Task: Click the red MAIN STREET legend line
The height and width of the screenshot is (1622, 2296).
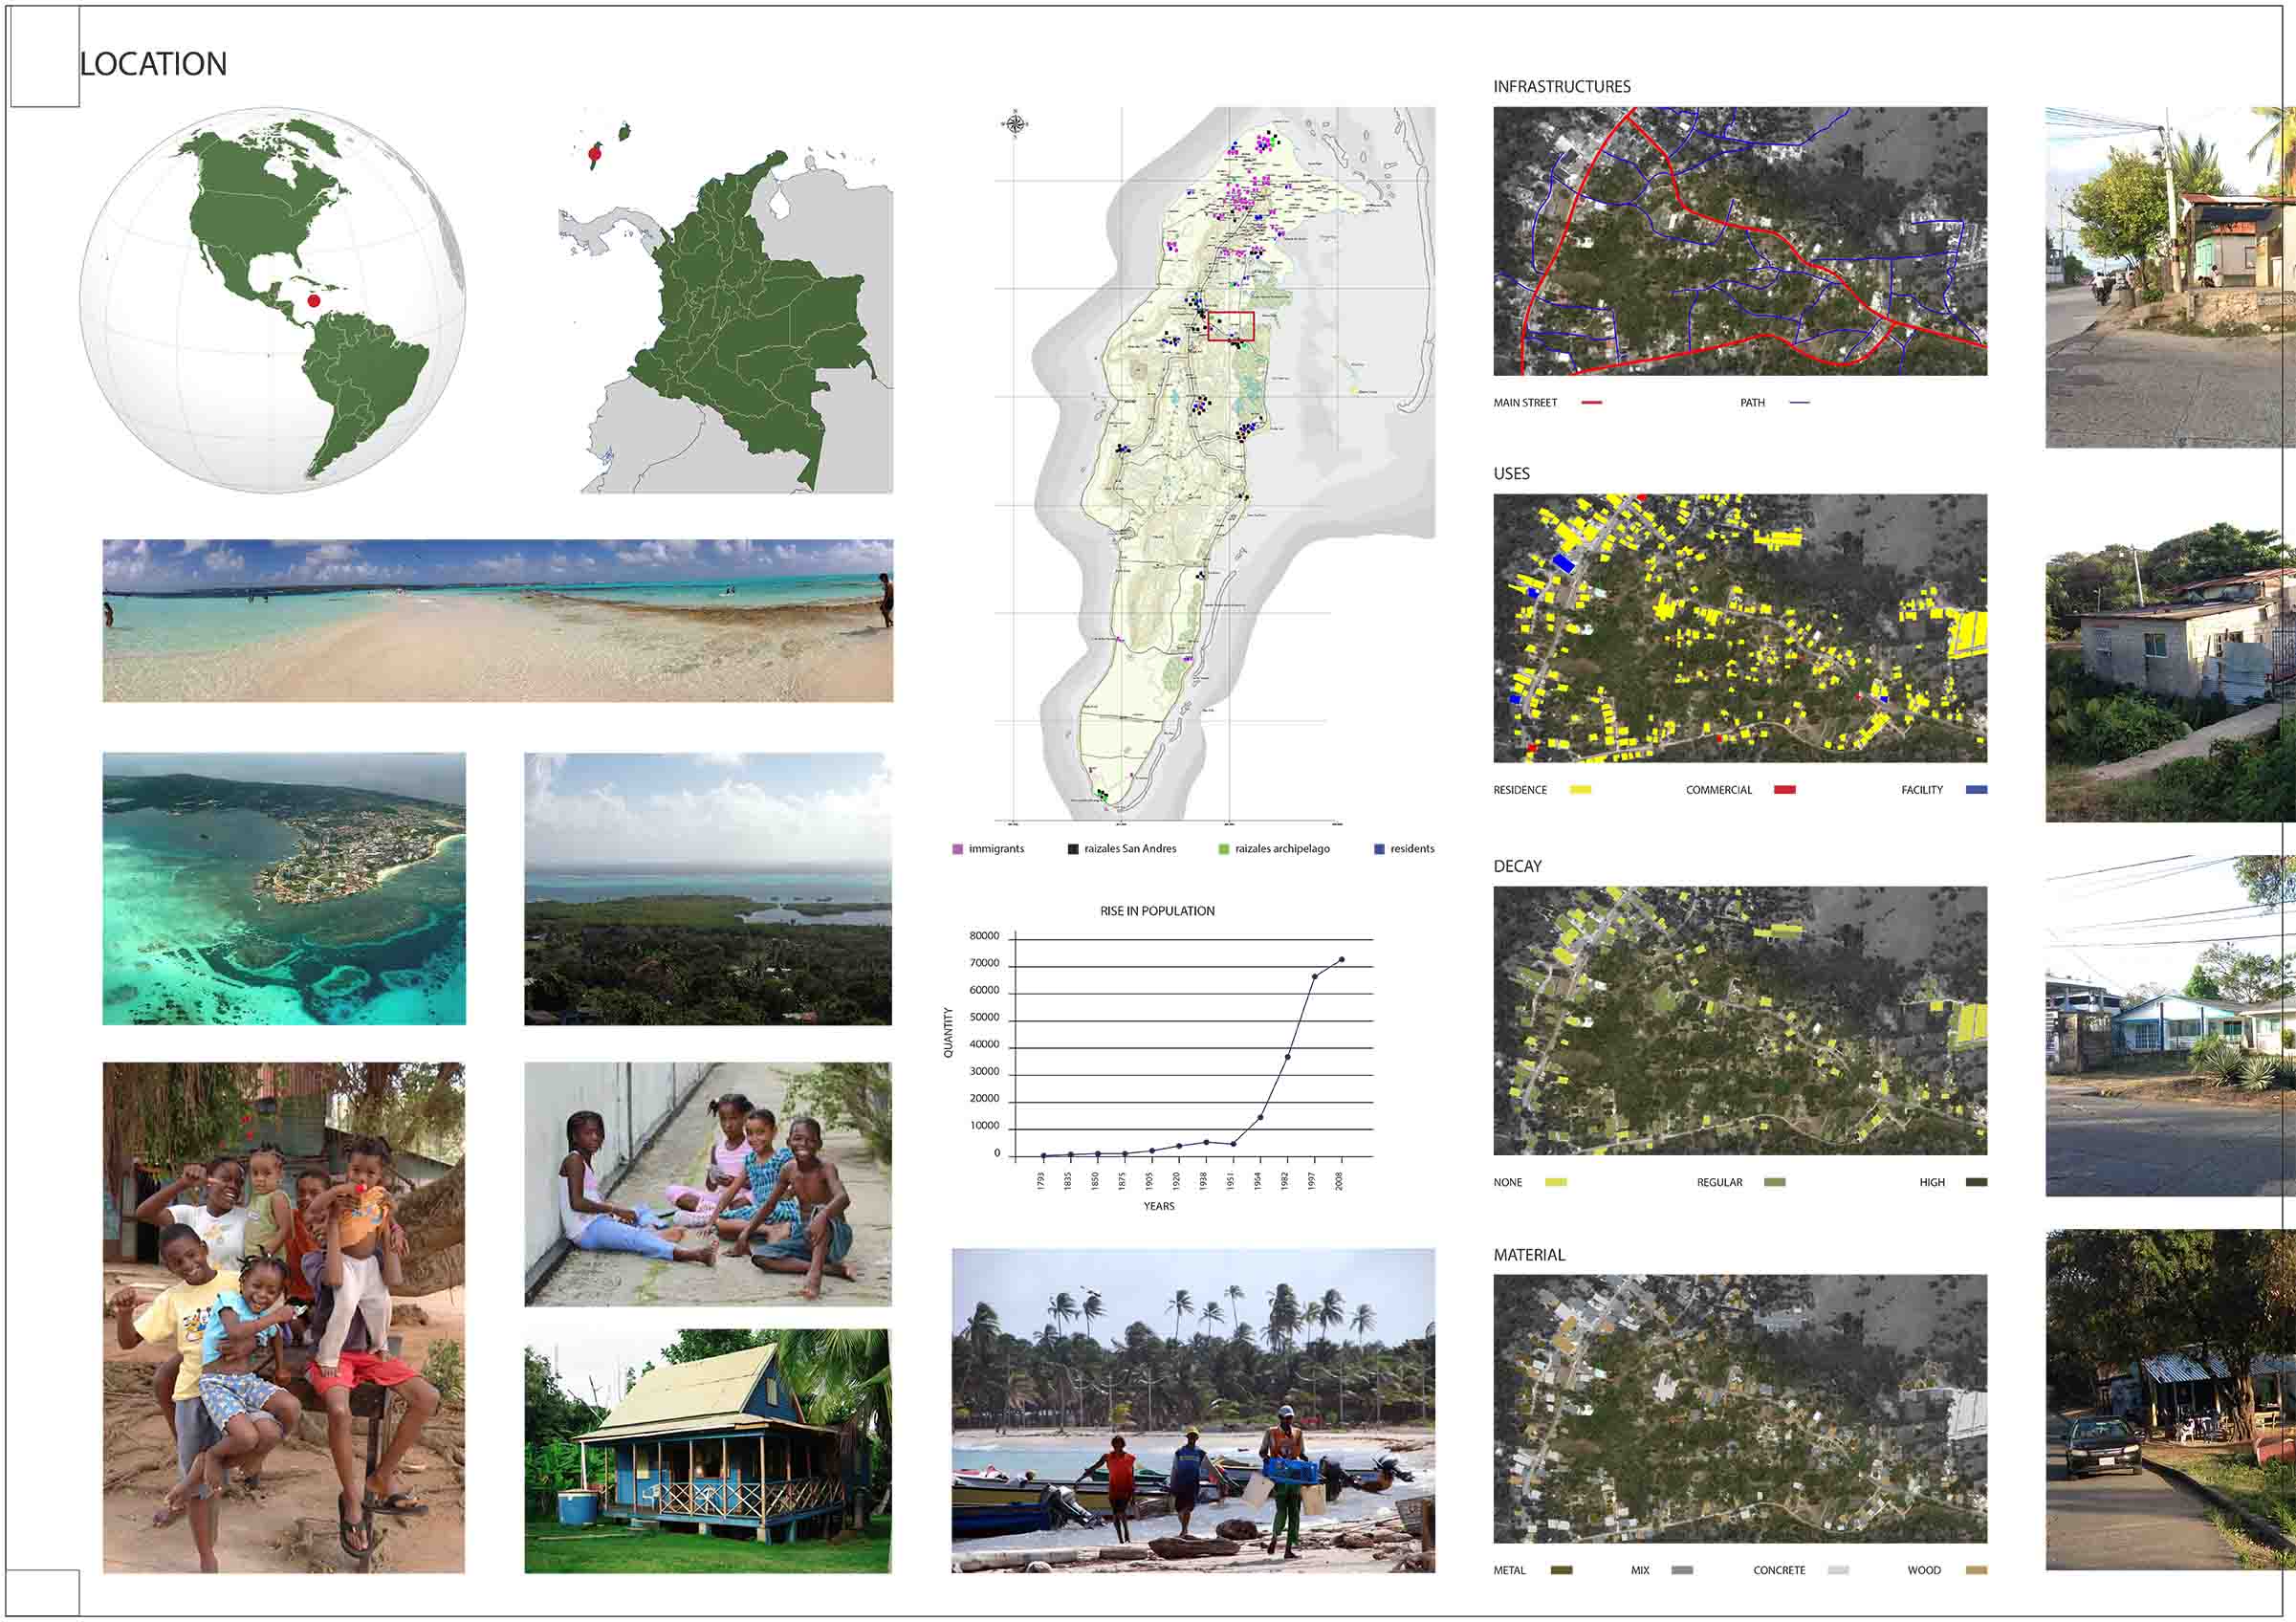Action: coord(1592,403)
